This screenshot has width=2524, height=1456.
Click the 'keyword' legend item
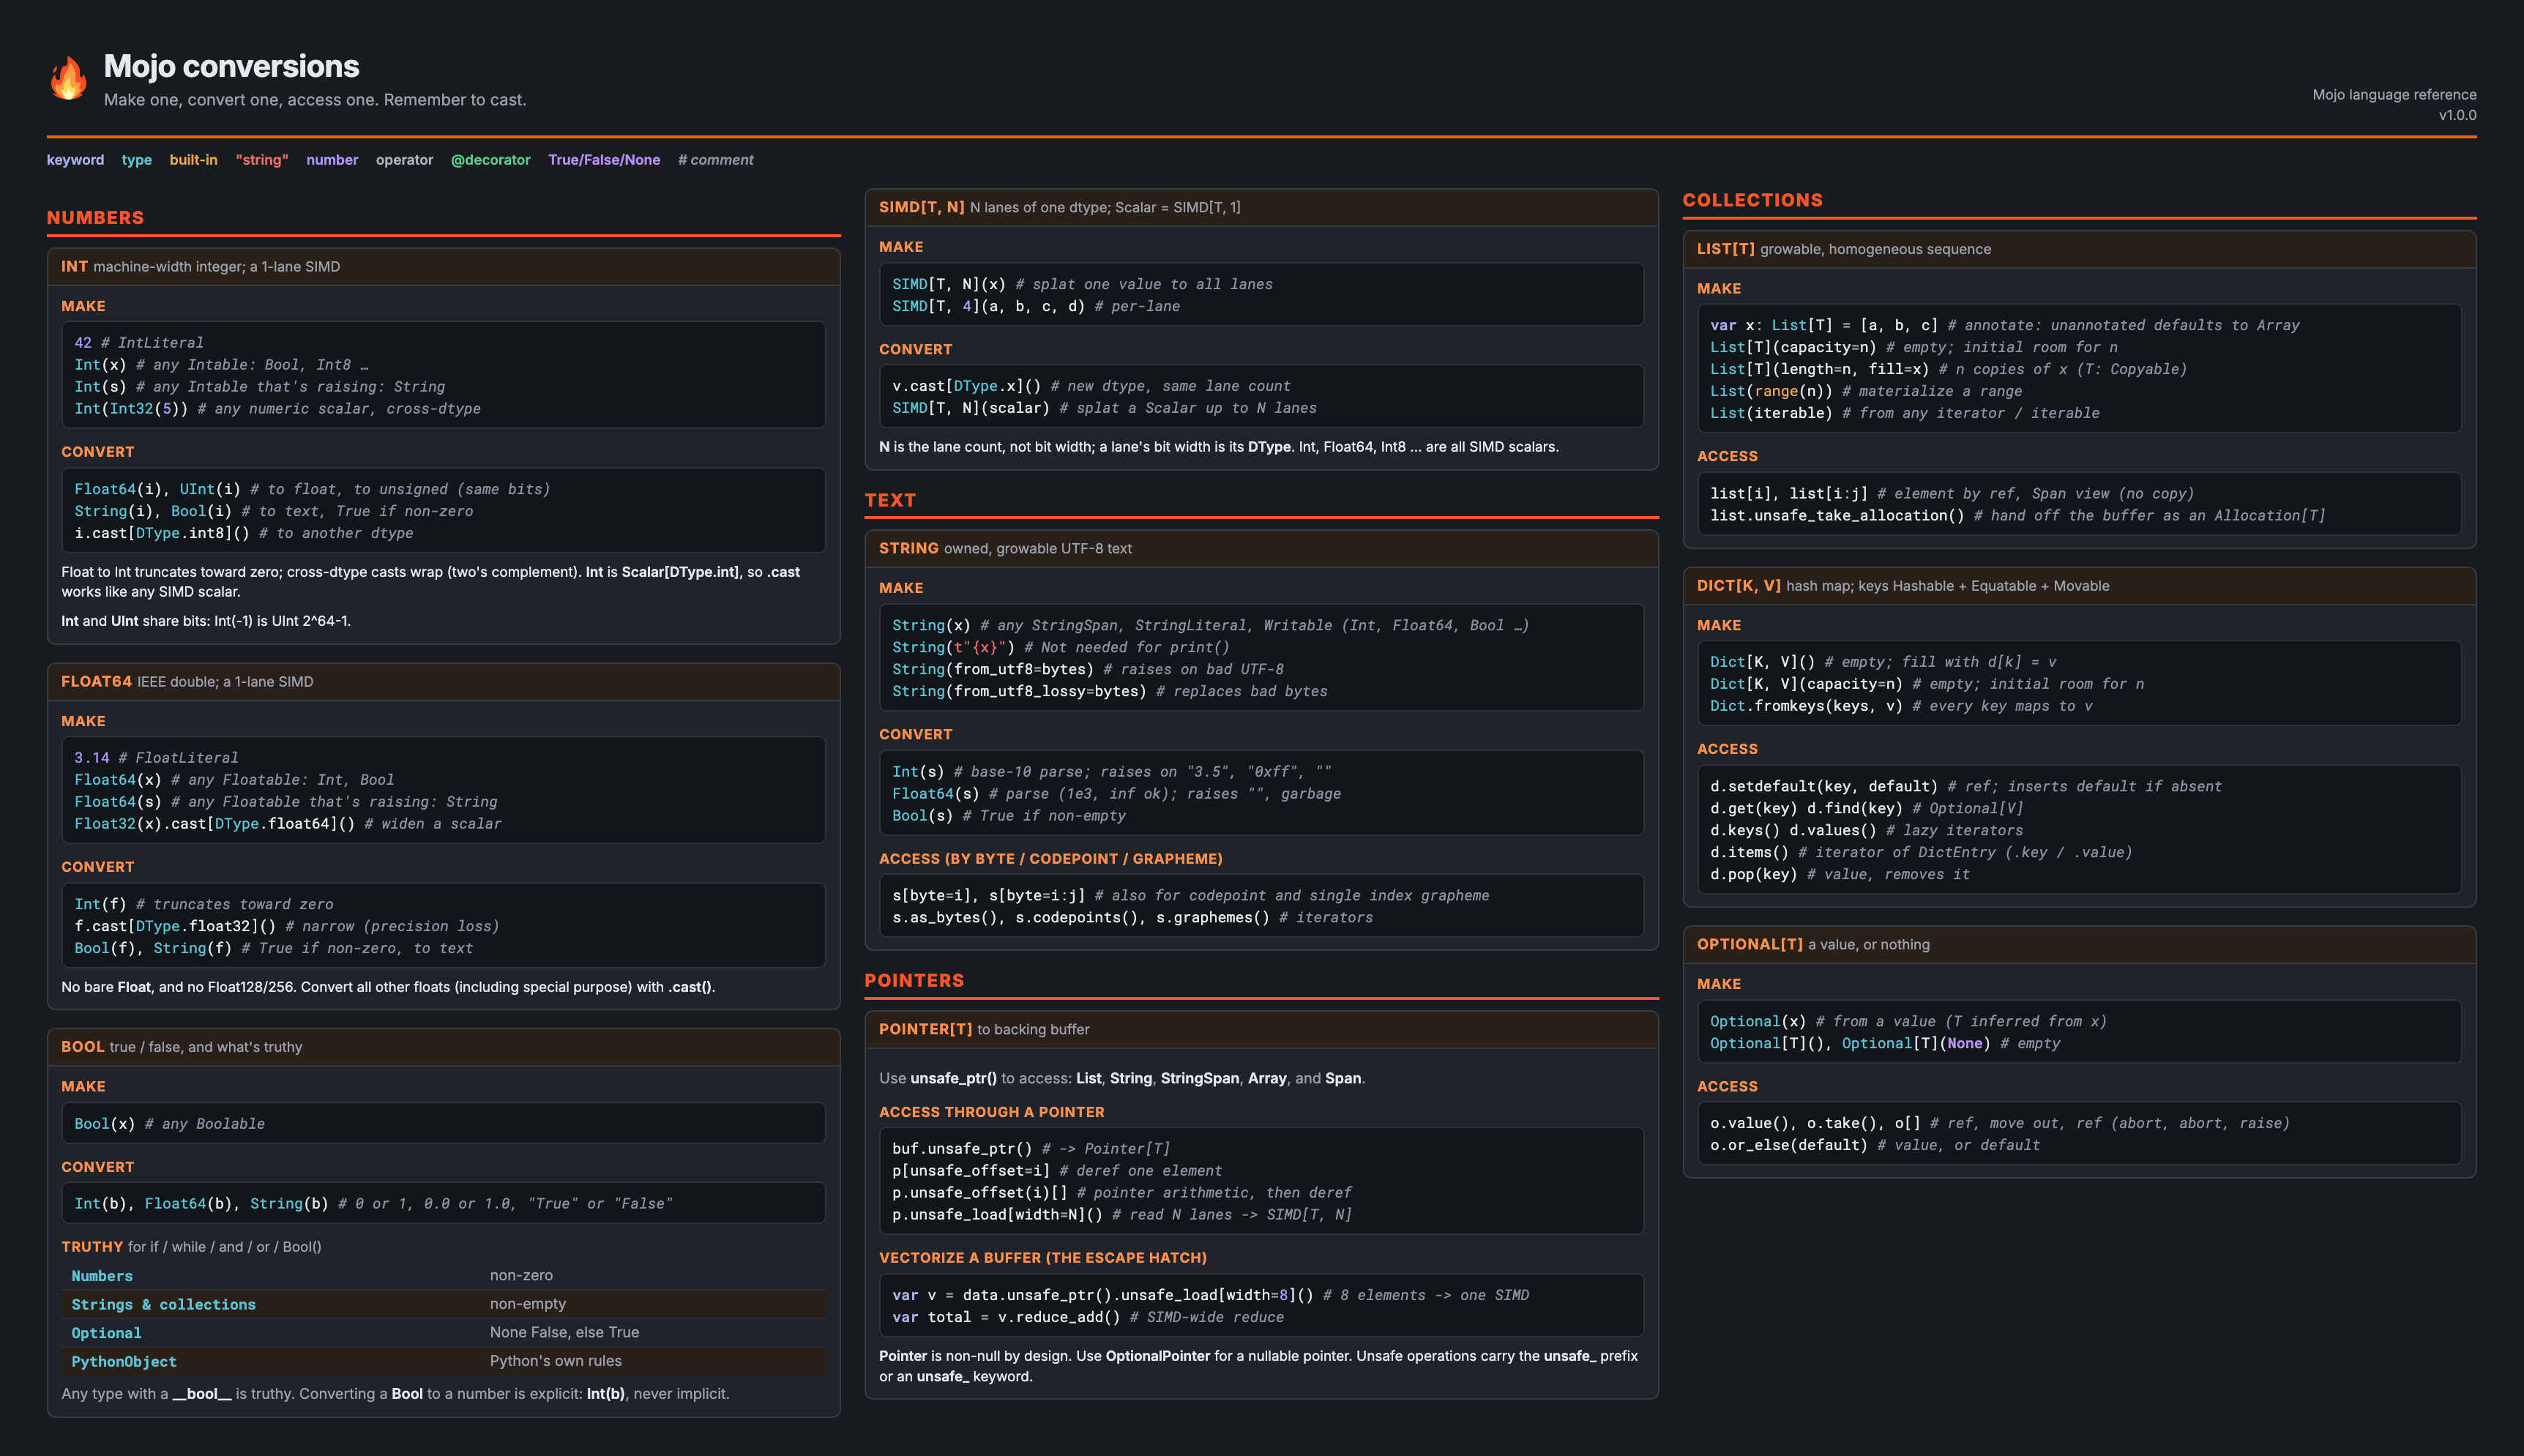[75, 160]
